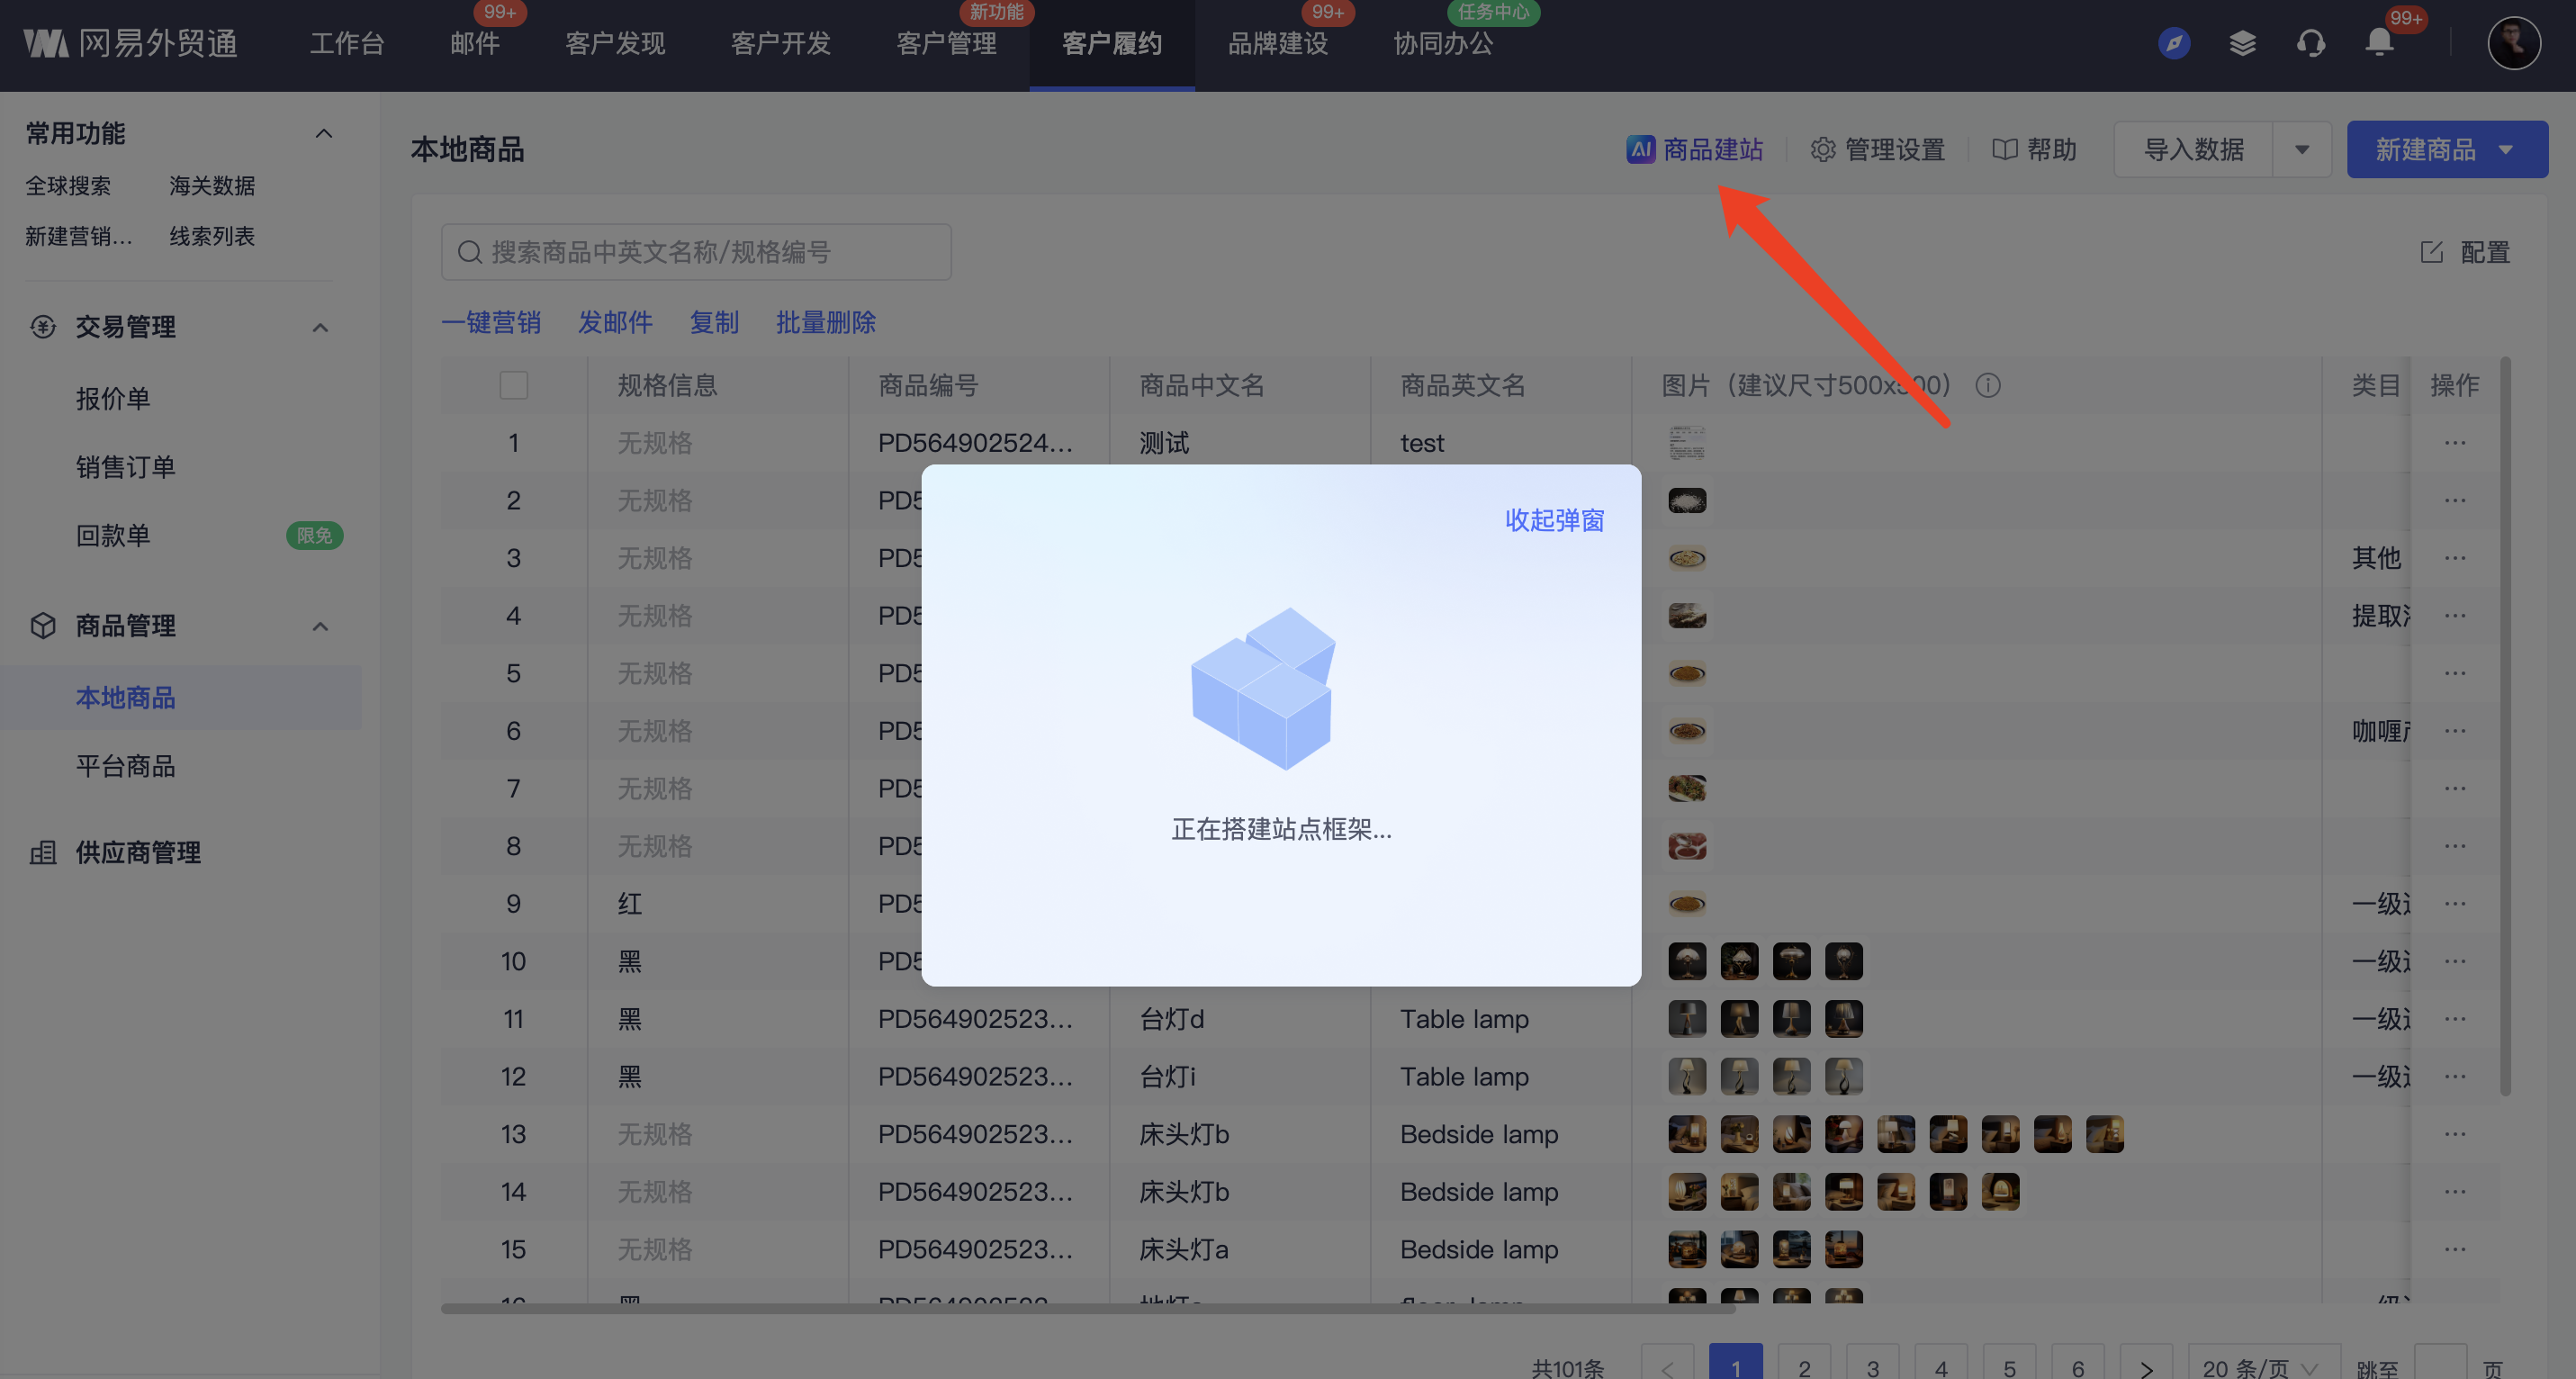Open the 导入数据 dropdown arrow
The image size is (2576, 1379).
[2302, 150]
